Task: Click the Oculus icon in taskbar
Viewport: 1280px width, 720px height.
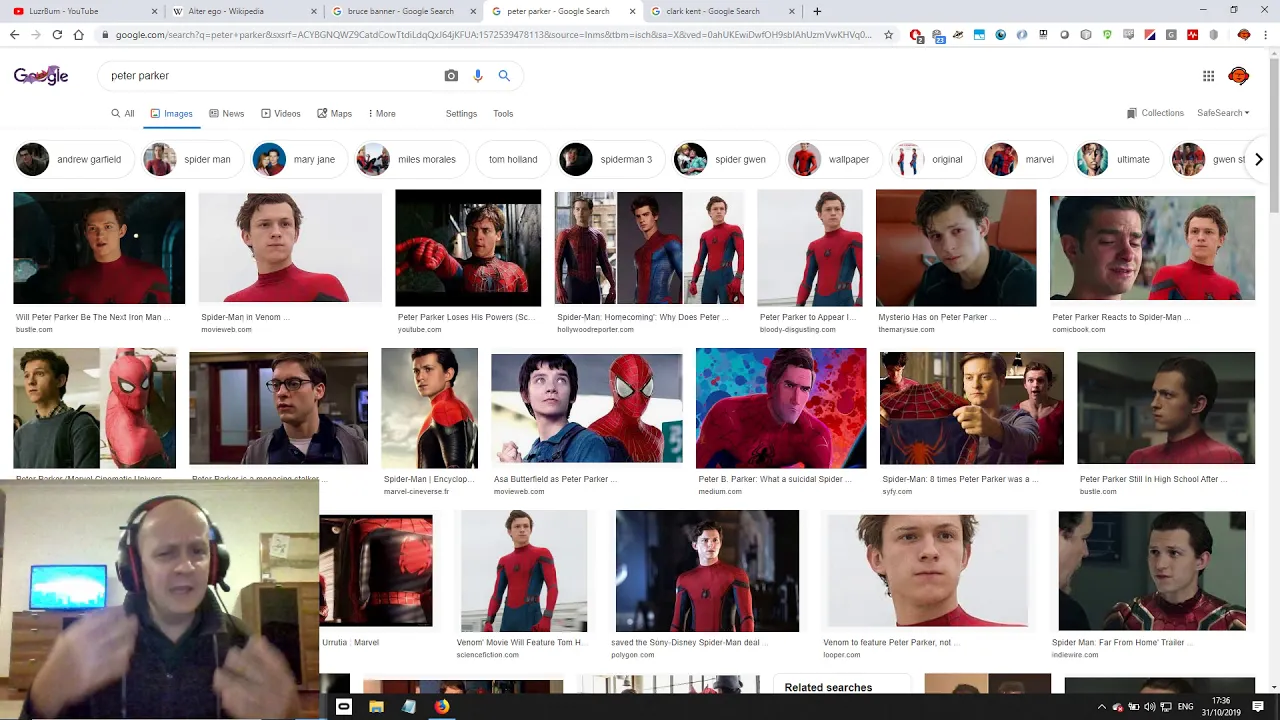Action: [343, 706]
